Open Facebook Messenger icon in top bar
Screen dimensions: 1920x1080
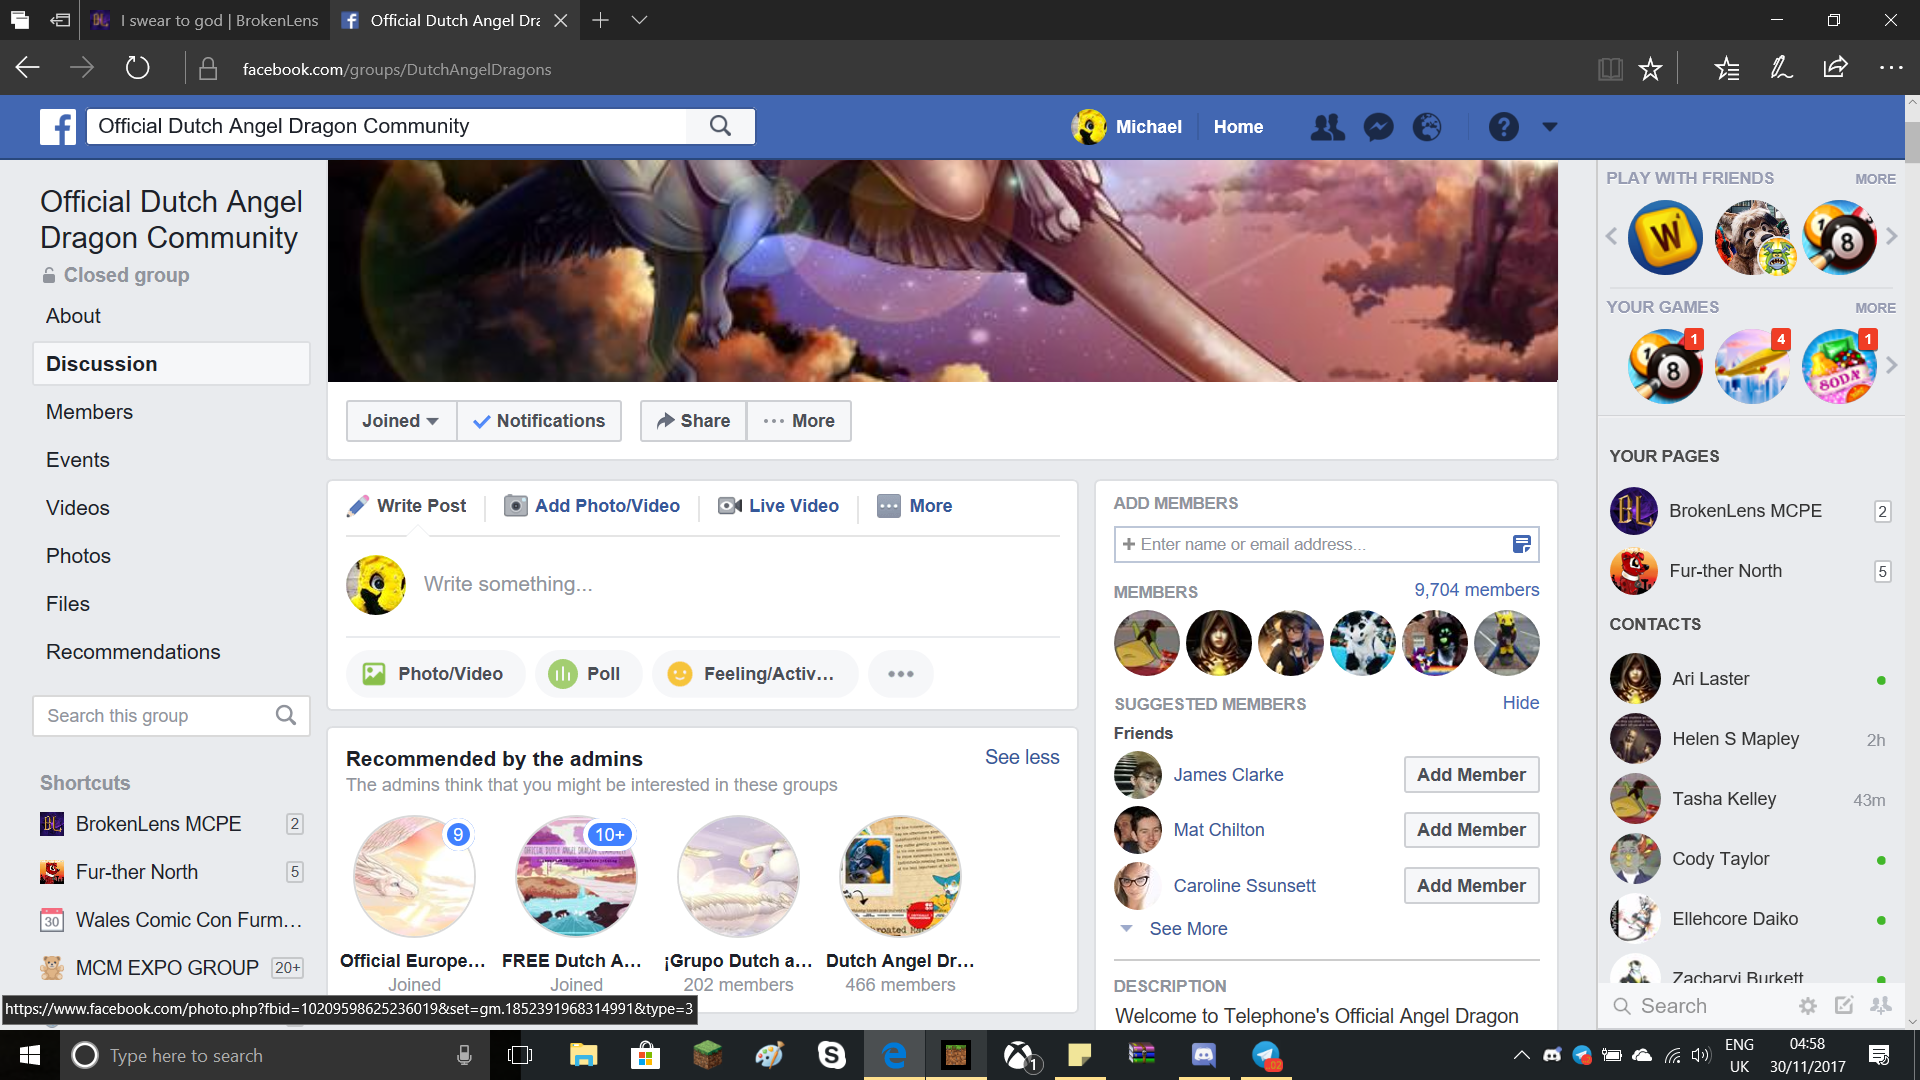[x=1378, y=127]
